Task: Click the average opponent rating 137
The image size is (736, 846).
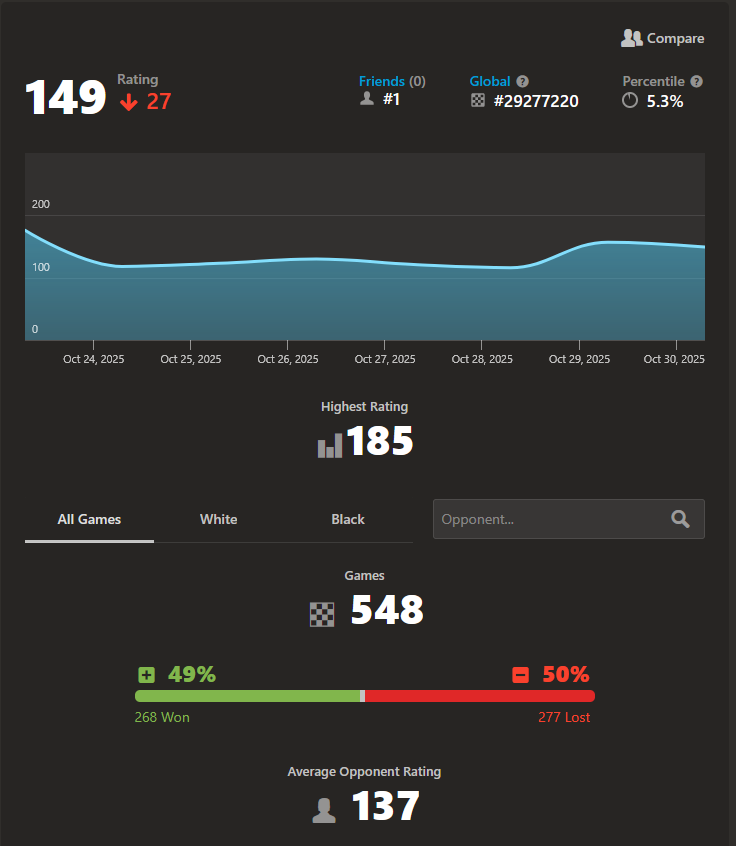Action: pos(385,806)
